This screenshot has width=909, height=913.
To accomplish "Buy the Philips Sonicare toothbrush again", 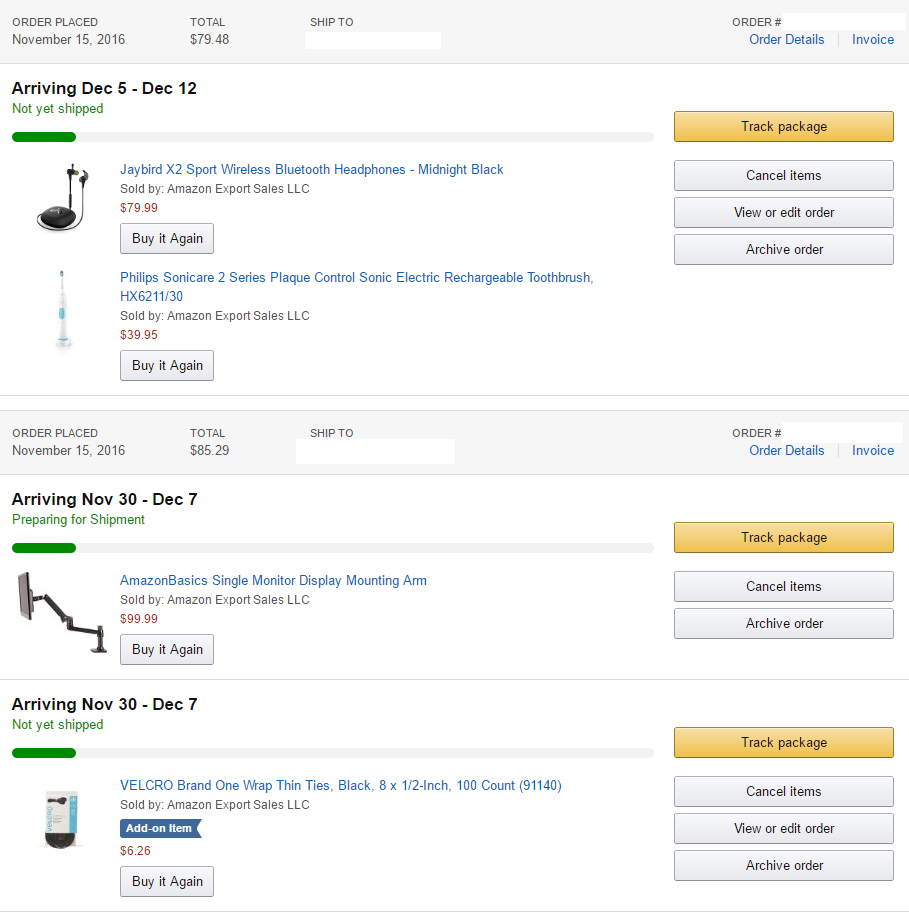I will [167, 366].
